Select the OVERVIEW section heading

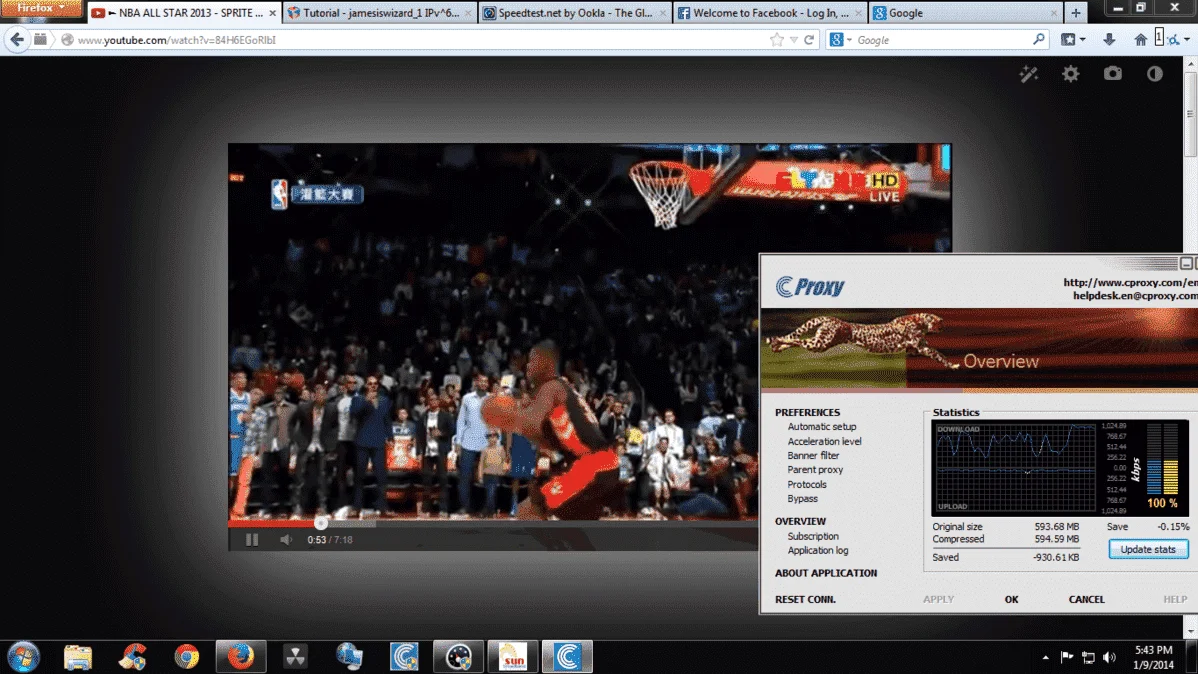click(800, 521)
